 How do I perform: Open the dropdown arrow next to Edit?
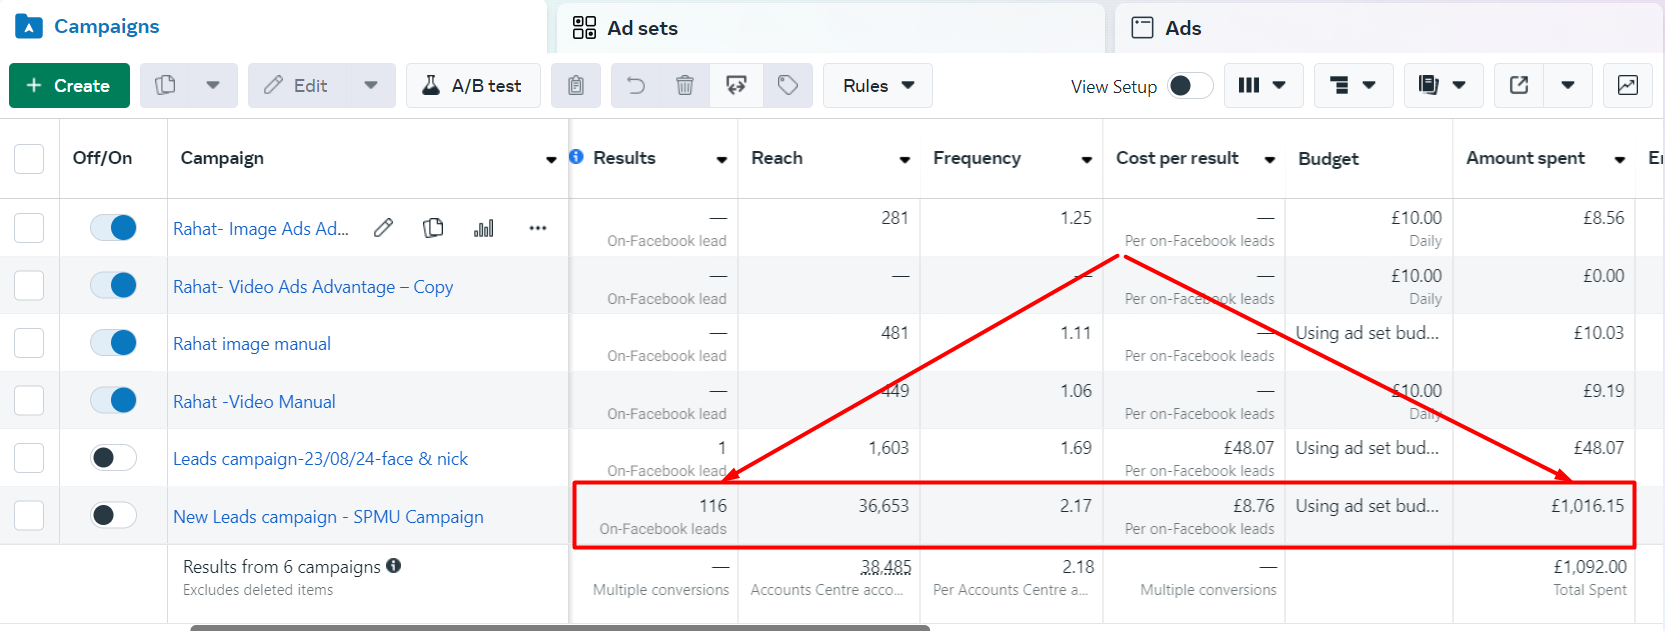click(x=371, y=86)
